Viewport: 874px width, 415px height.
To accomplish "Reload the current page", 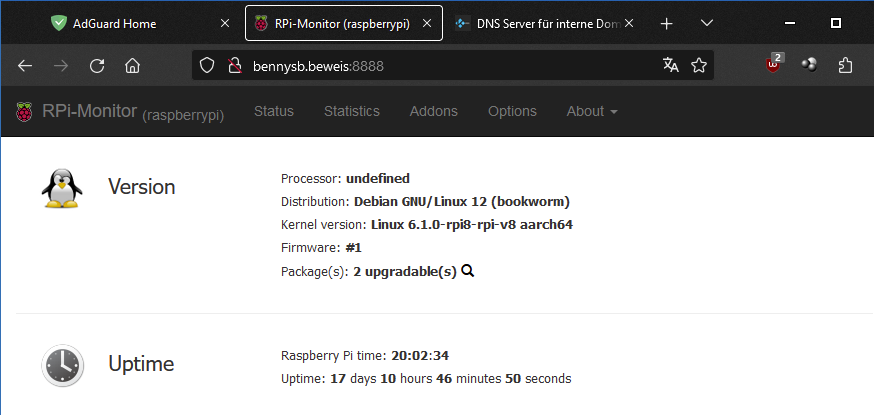I will 97,66.
